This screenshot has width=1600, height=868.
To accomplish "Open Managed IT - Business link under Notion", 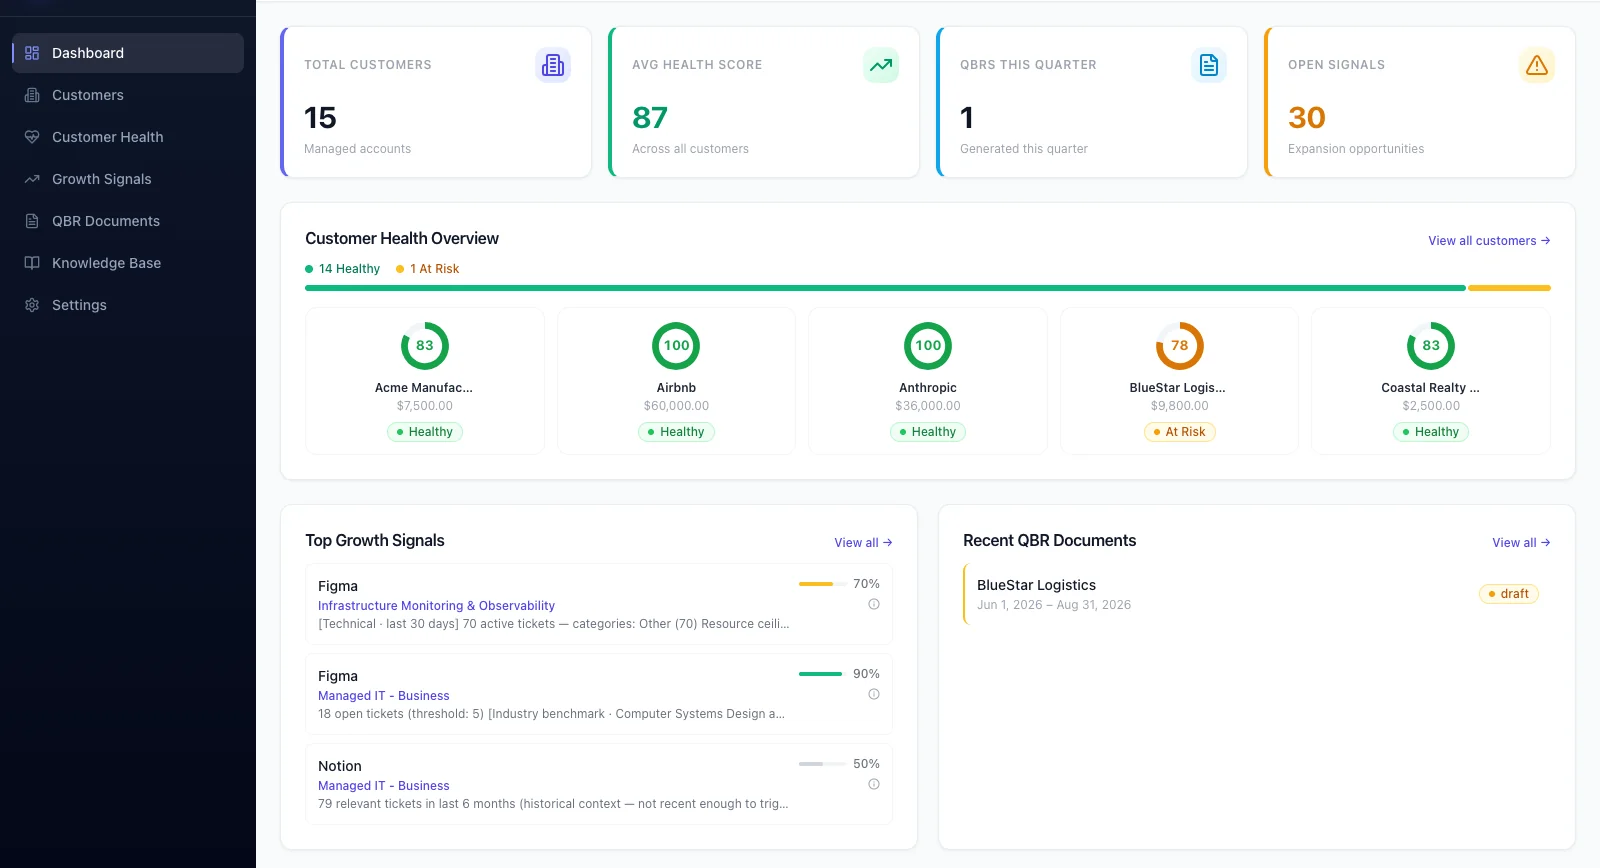I will (384, 786).
